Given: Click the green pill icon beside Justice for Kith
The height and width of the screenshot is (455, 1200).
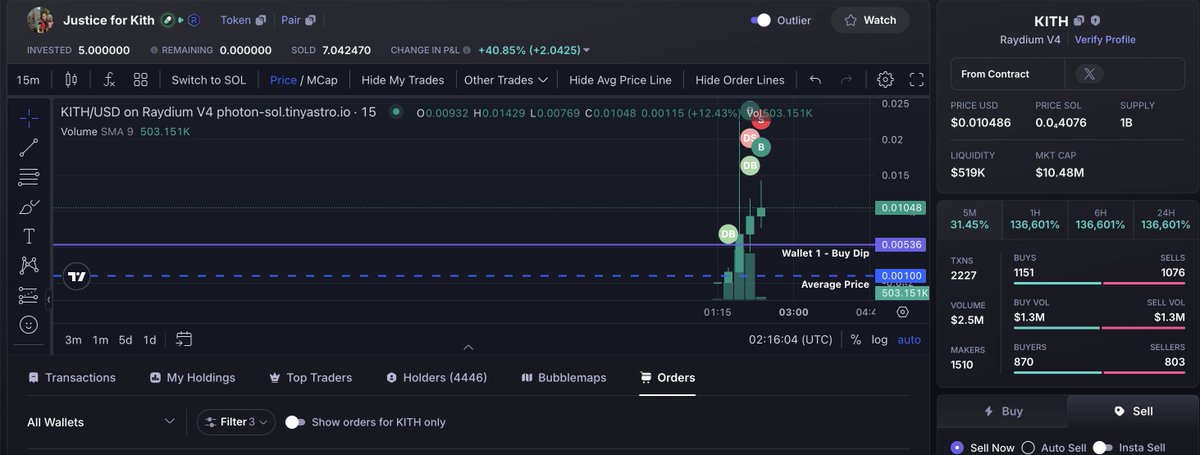Looking at the screenshot, I should tap(168, 20).
